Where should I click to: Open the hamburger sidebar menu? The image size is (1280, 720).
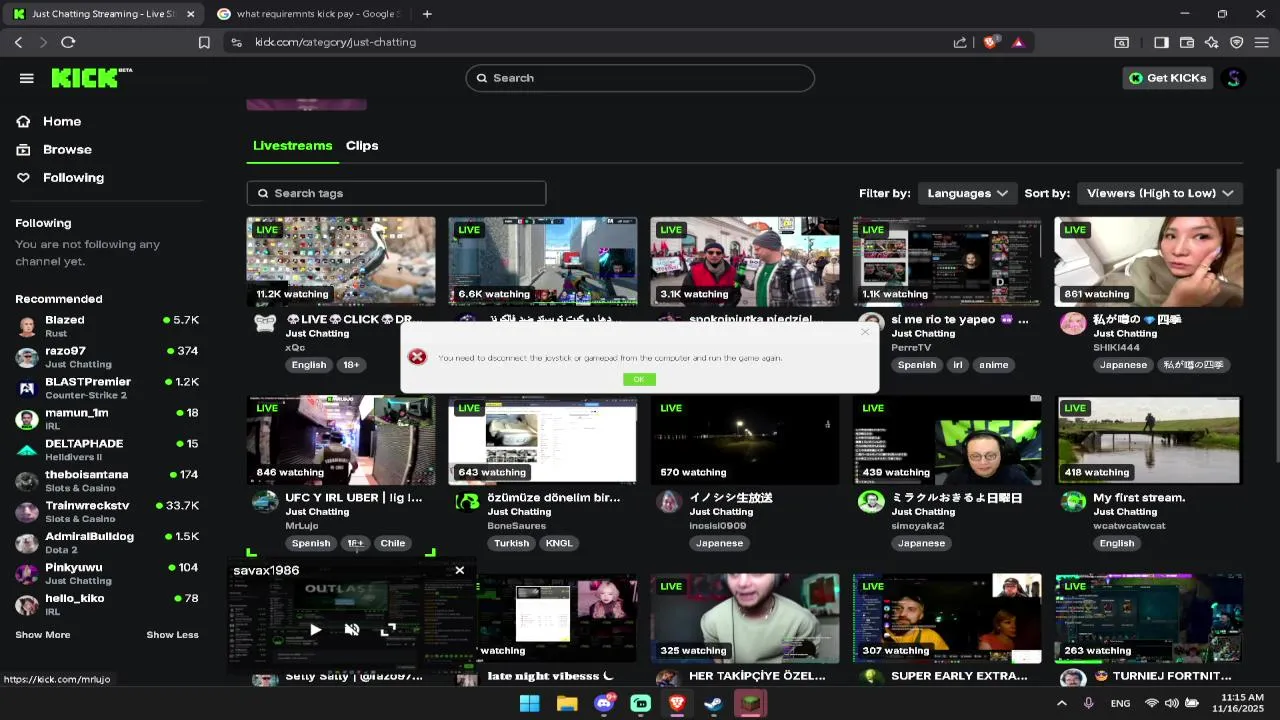(27, 78)
